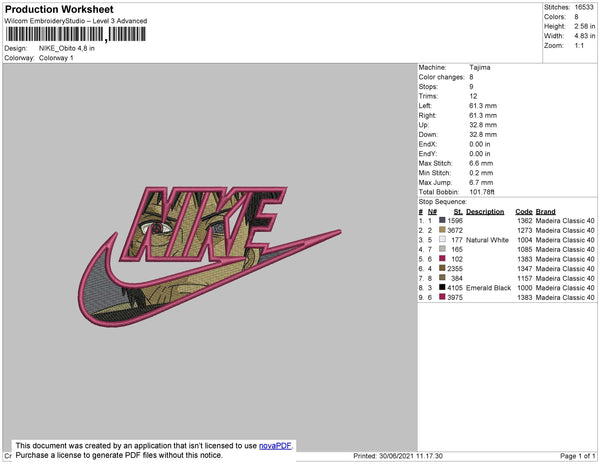
Task: Click the 'Page 1 of 1' footer text
Action: pos(577,456)
